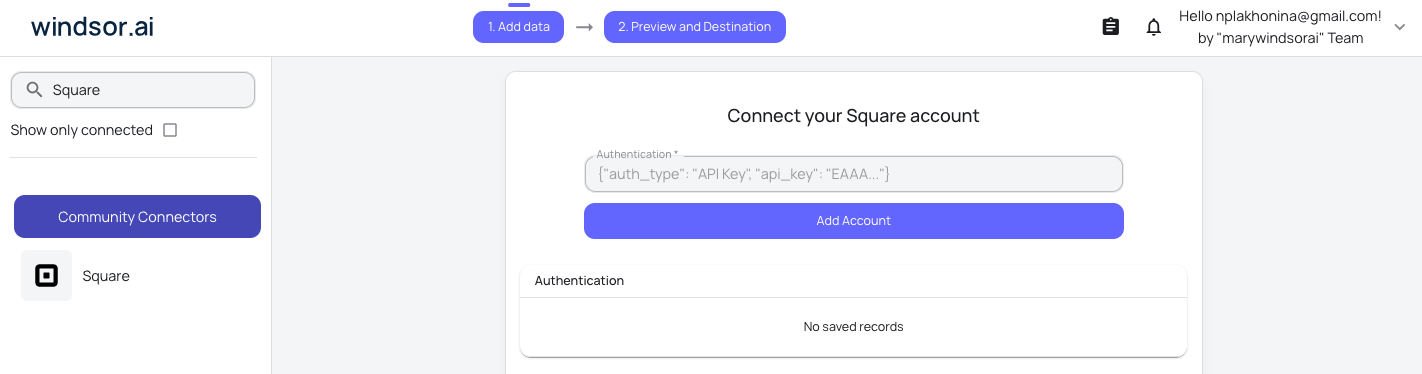1422x374 pixels.
Task: Open the Community Connectors section
Action: (137, 217)
